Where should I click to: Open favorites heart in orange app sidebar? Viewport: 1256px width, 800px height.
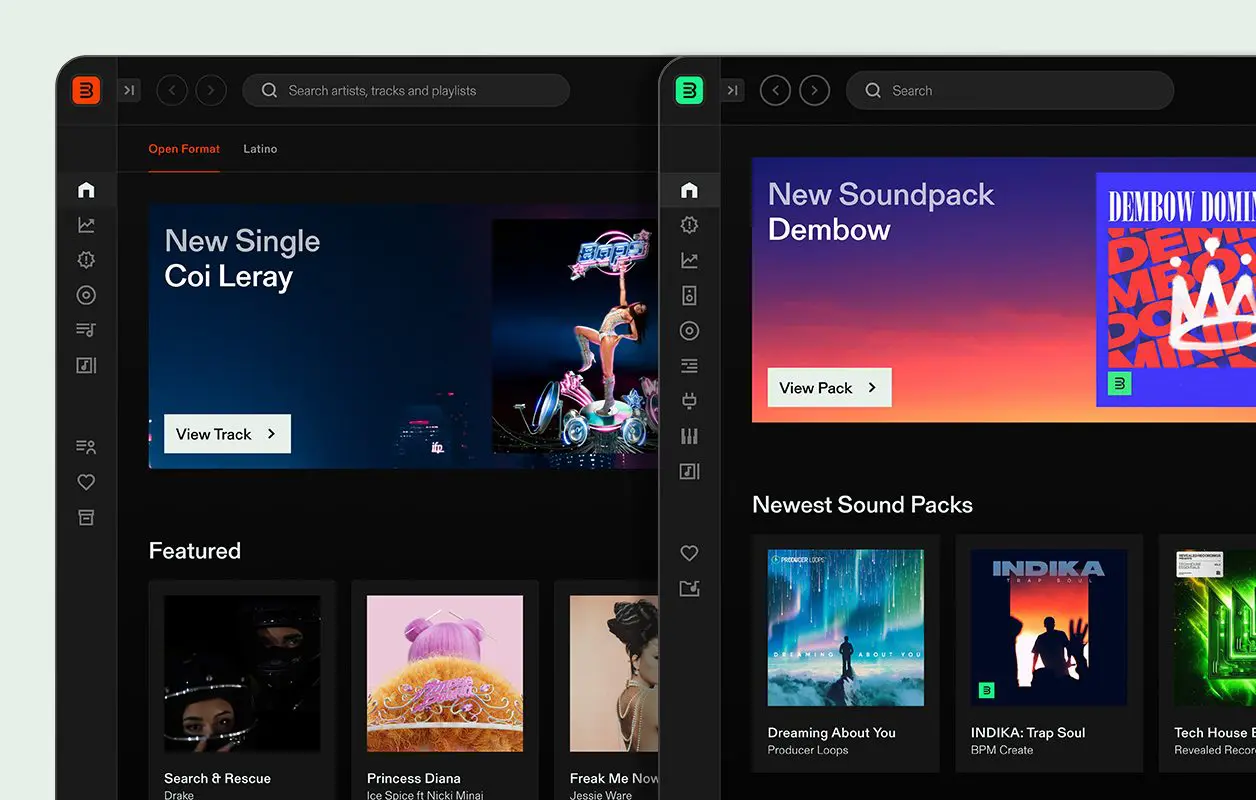(x=86, y=482)
